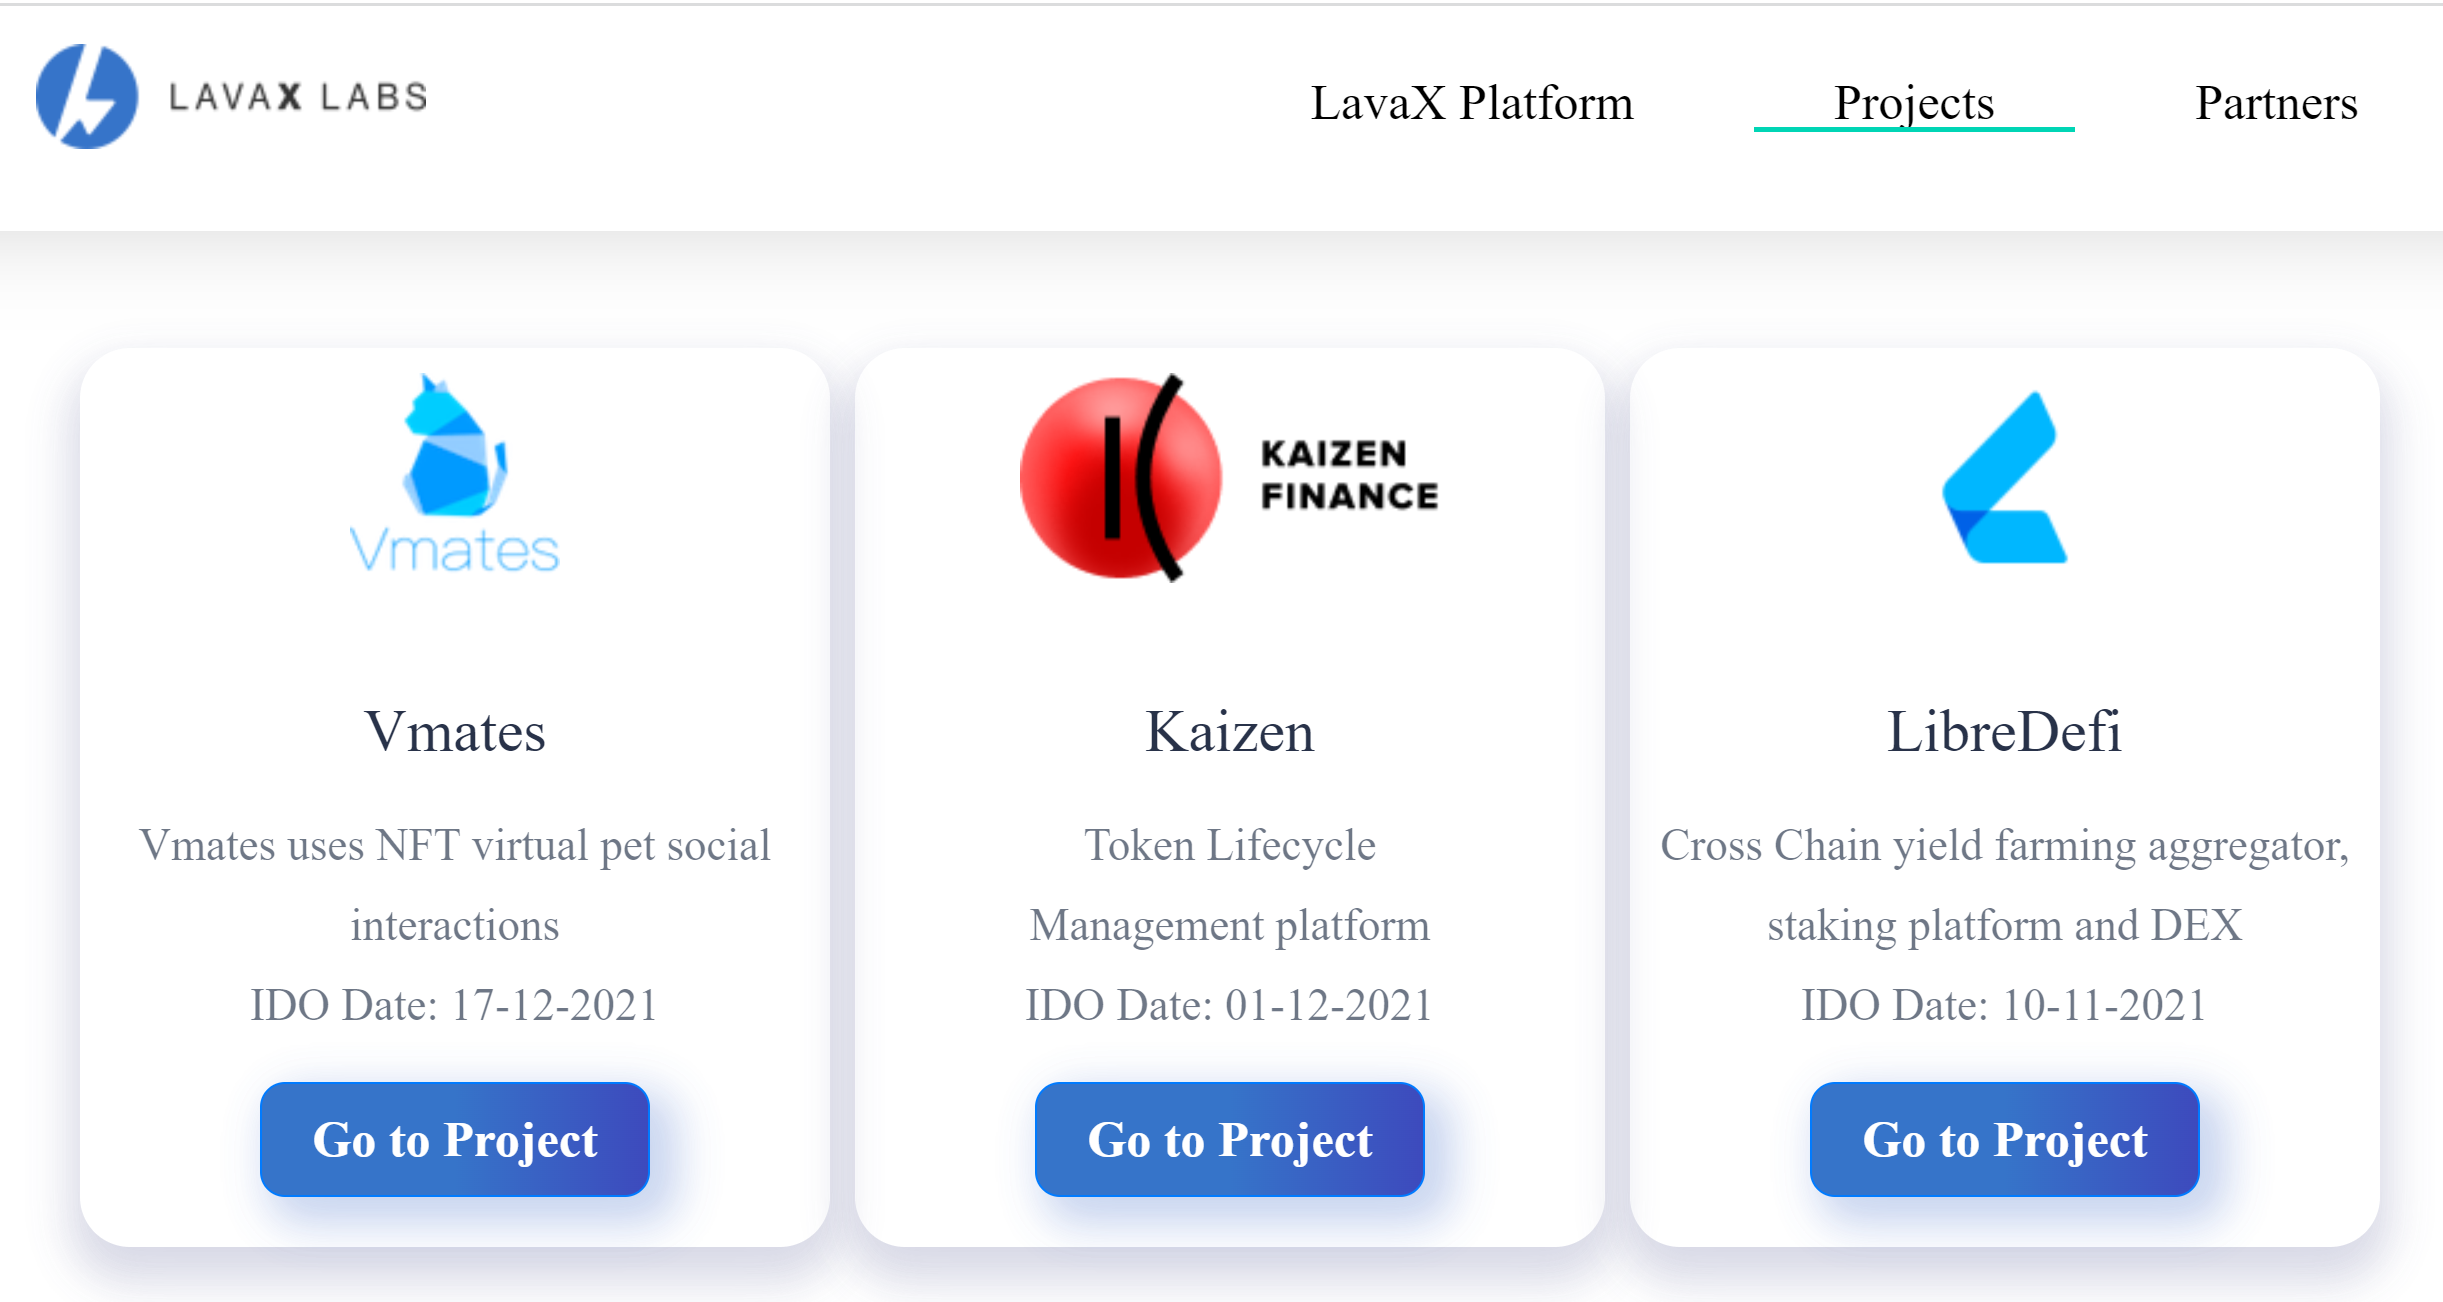2443x1302 pixels.
Task: Go to the Vmates project
Action: 455,1139
